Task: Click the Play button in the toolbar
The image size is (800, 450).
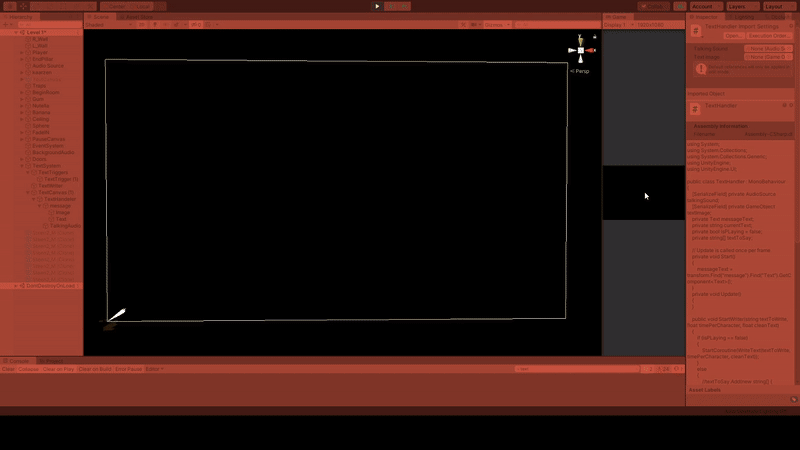Action: (x=377, y=6)
